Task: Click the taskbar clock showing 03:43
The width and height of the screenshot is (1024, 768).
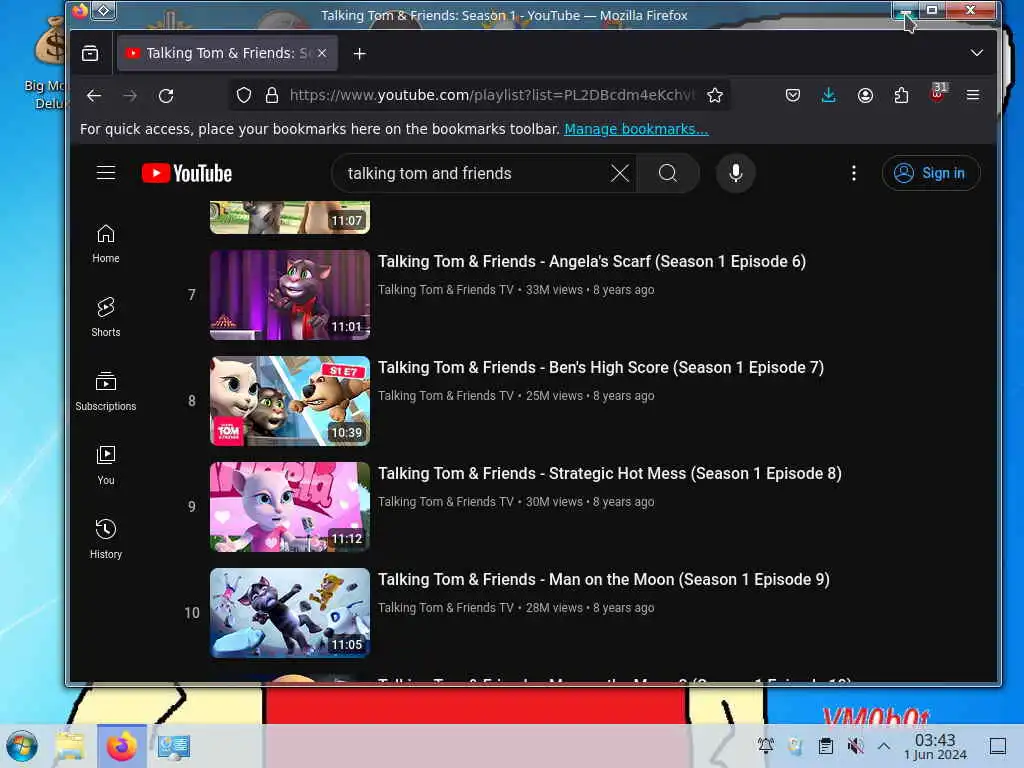Action: tap(935, 746)
